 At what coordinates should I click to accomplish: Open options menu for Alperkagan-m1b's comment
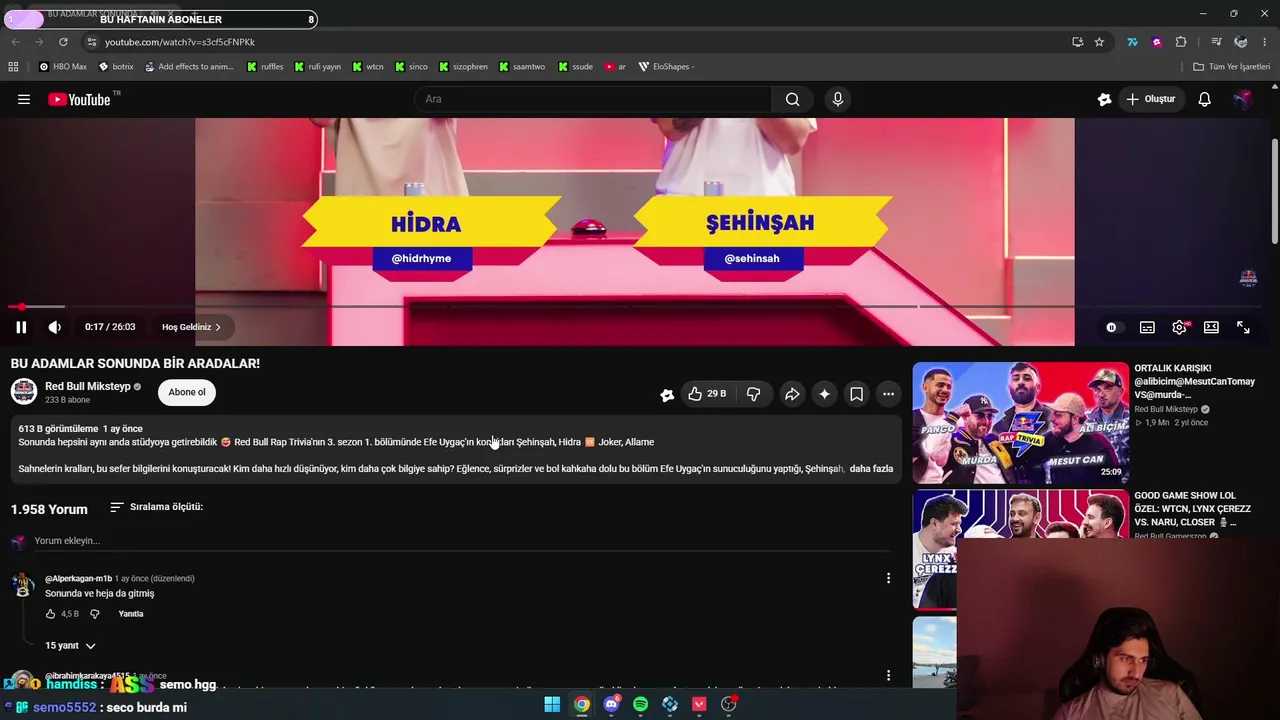[x=888, y=578]
